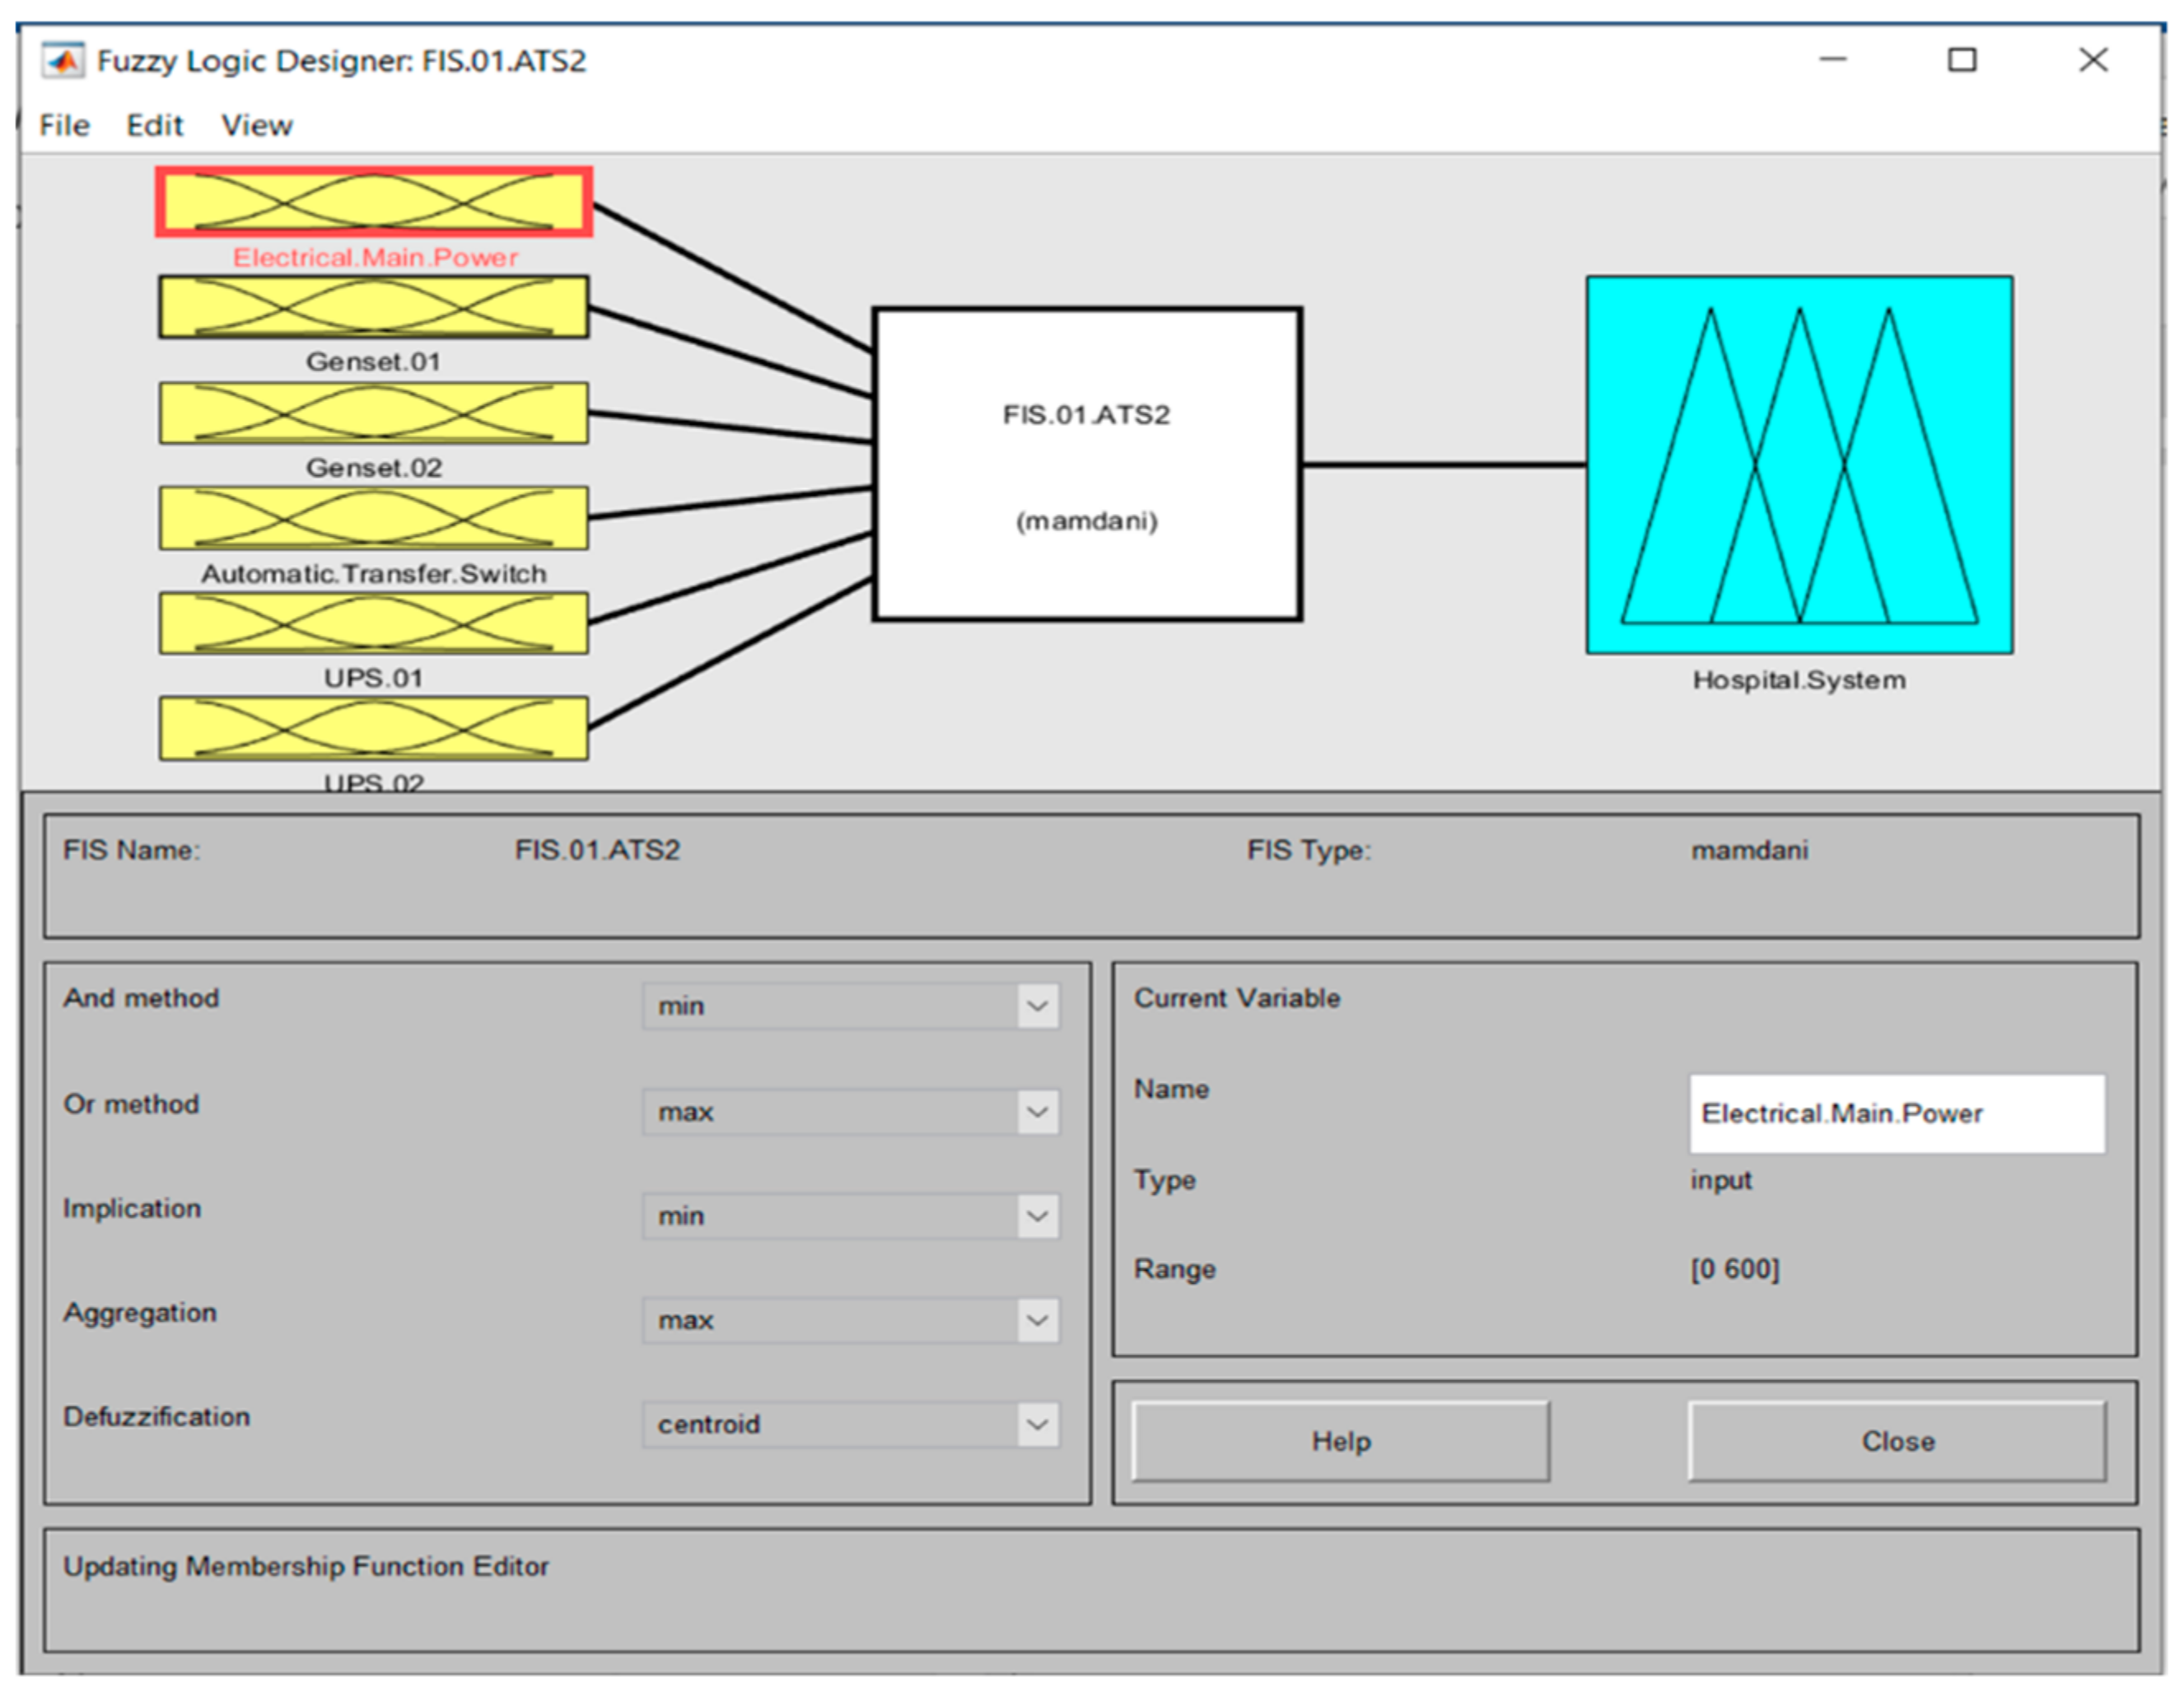Open the FIS.01.ATS2 mamdani rule block

pos(1086,465)
